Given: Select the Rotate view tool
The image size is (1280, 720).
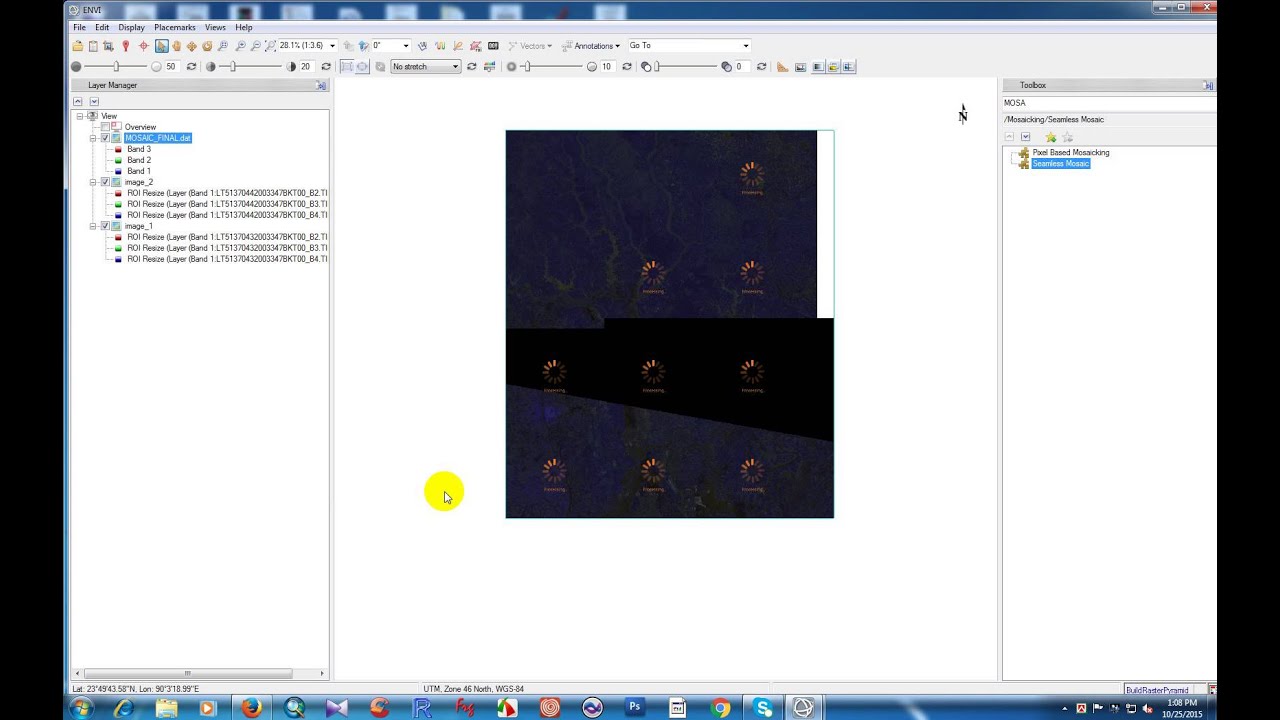Looking at the screenshot, I should point(207,46).
